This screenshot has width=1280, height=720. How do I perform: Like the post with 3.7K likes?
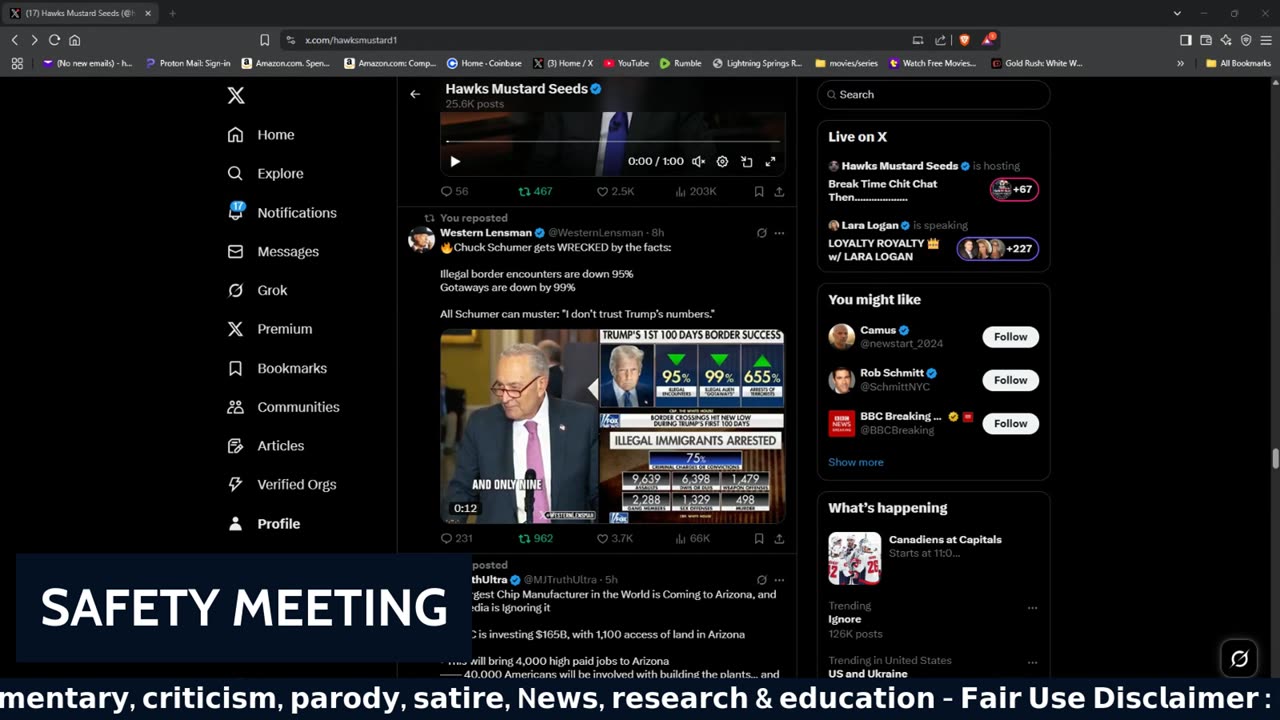[x=615, y=538]
